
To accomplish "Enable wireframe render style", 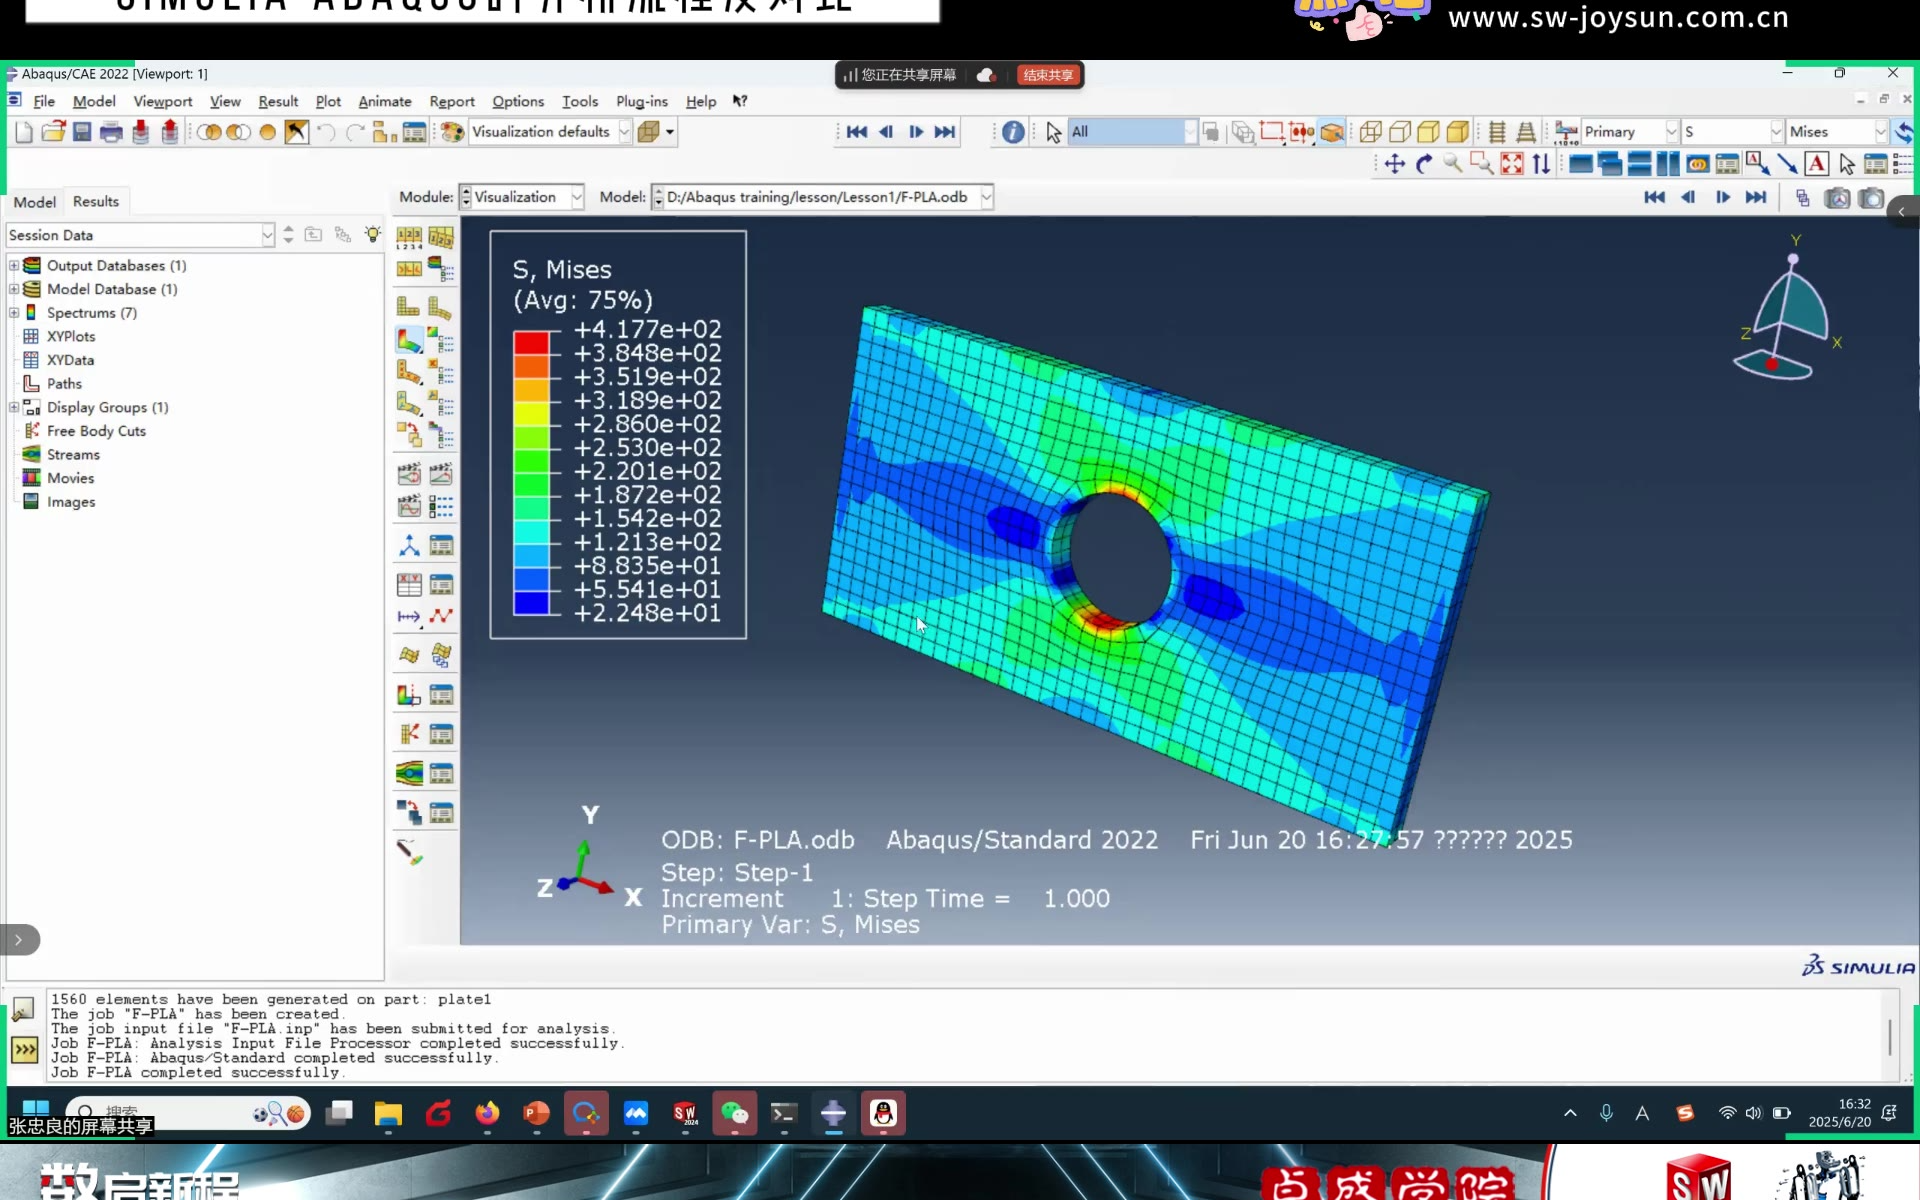I will [x=1370, y=132].
